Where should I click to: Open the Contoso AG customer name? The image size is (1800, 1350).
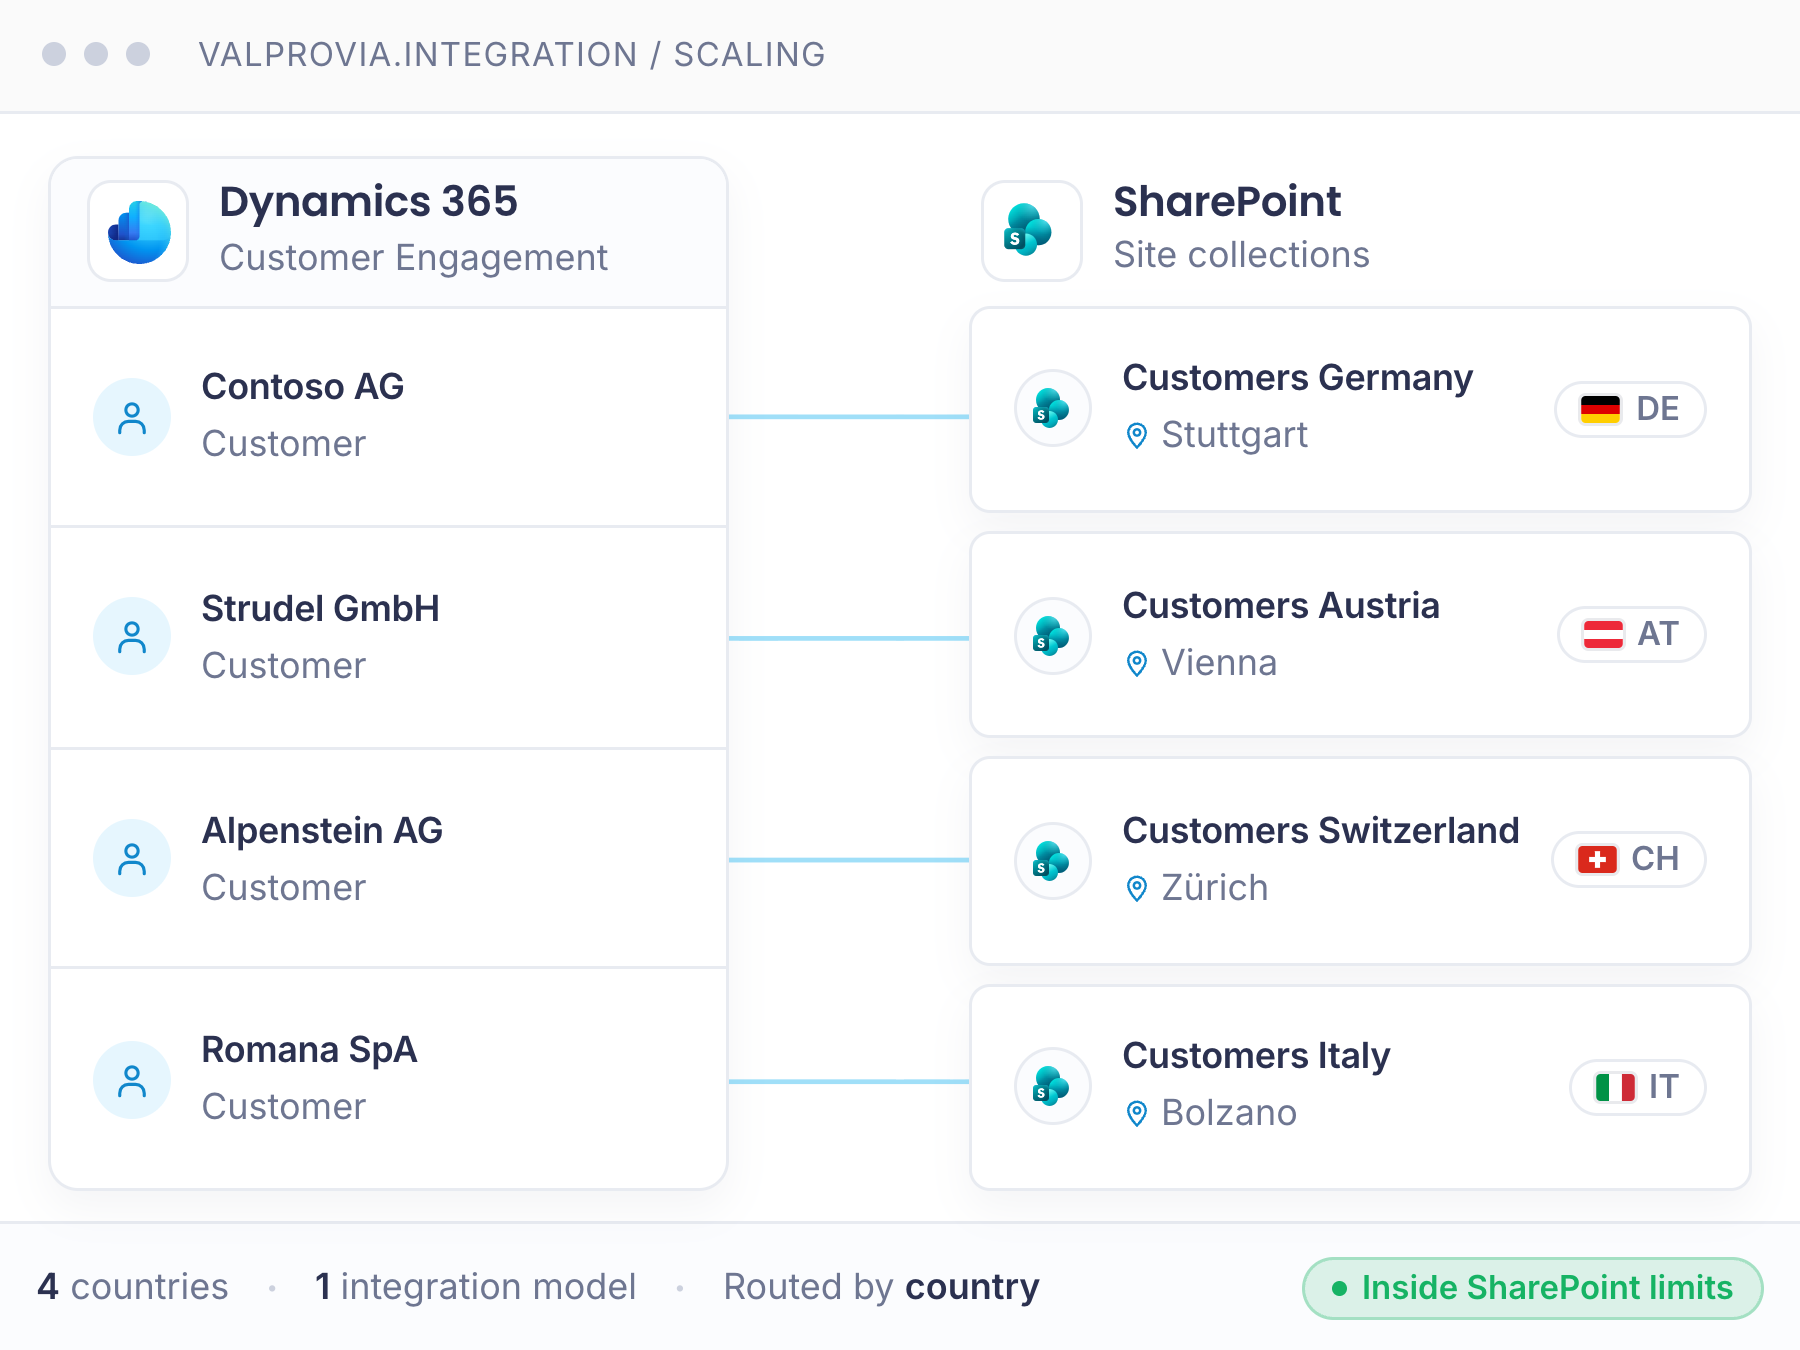(303, 387)
